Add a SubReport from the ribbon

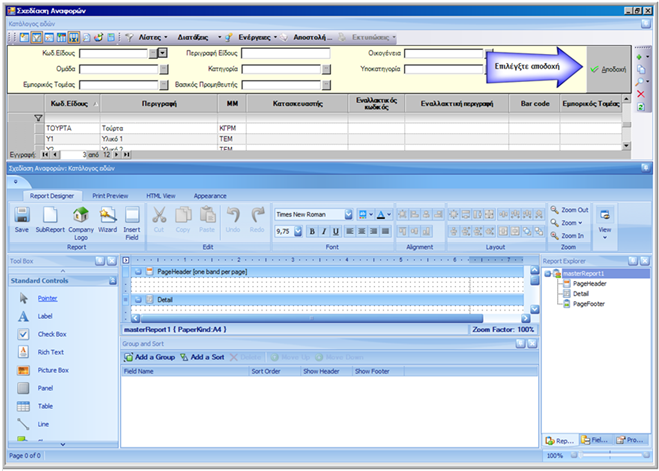point(50,220)
